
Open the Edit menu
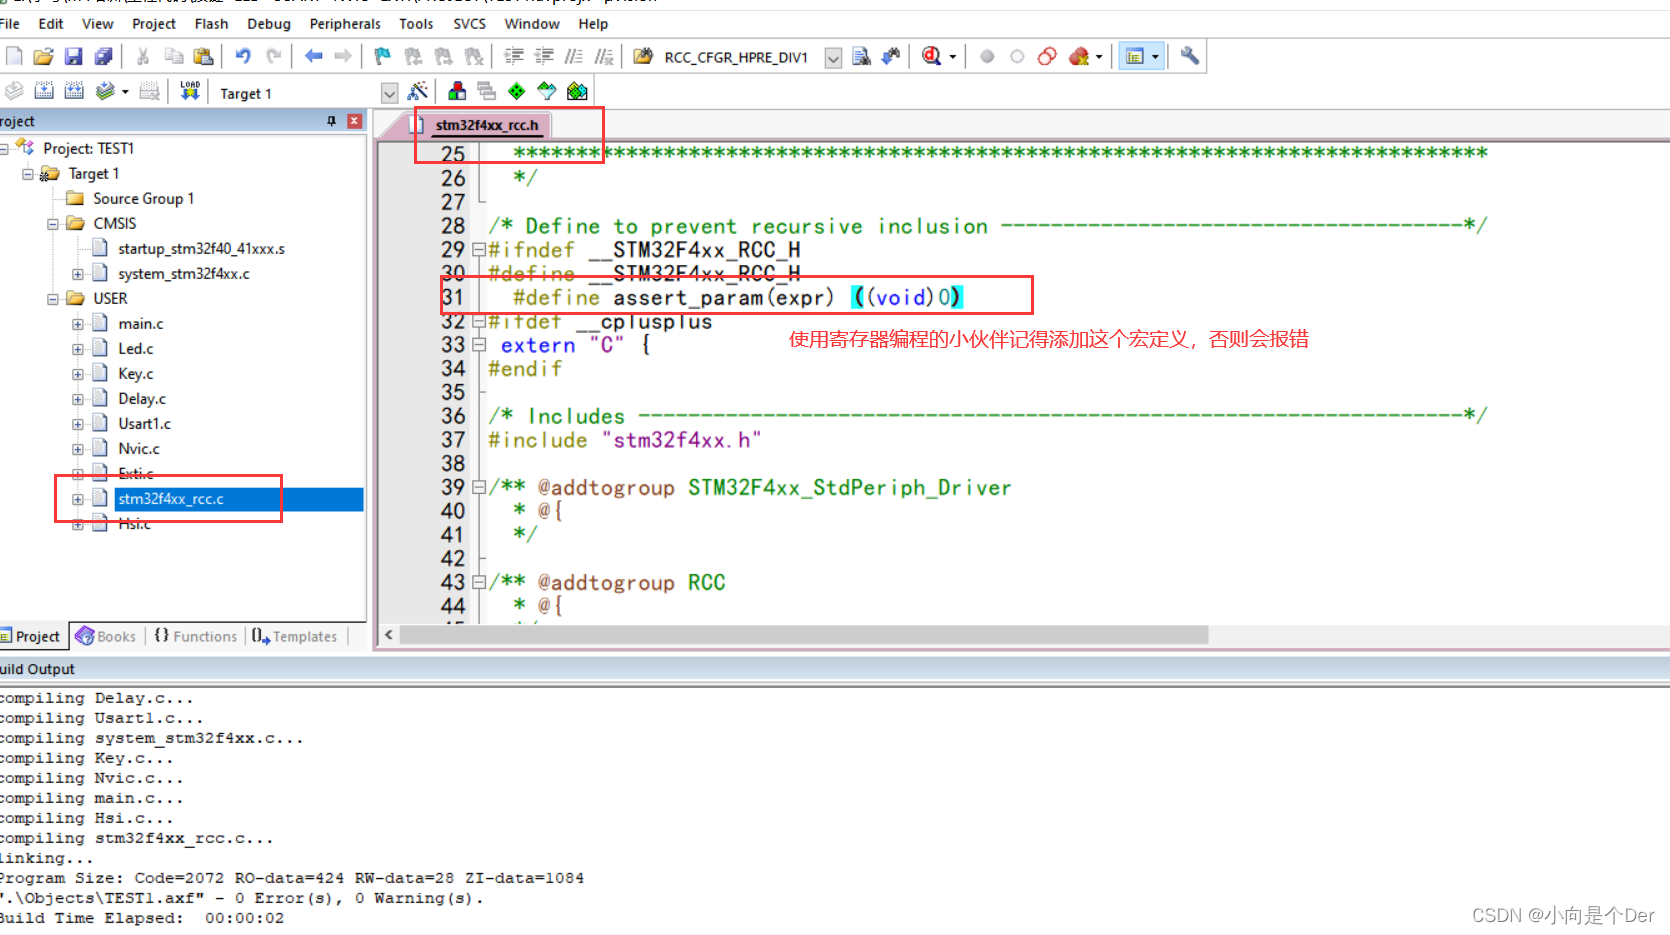tap(51, 24)
